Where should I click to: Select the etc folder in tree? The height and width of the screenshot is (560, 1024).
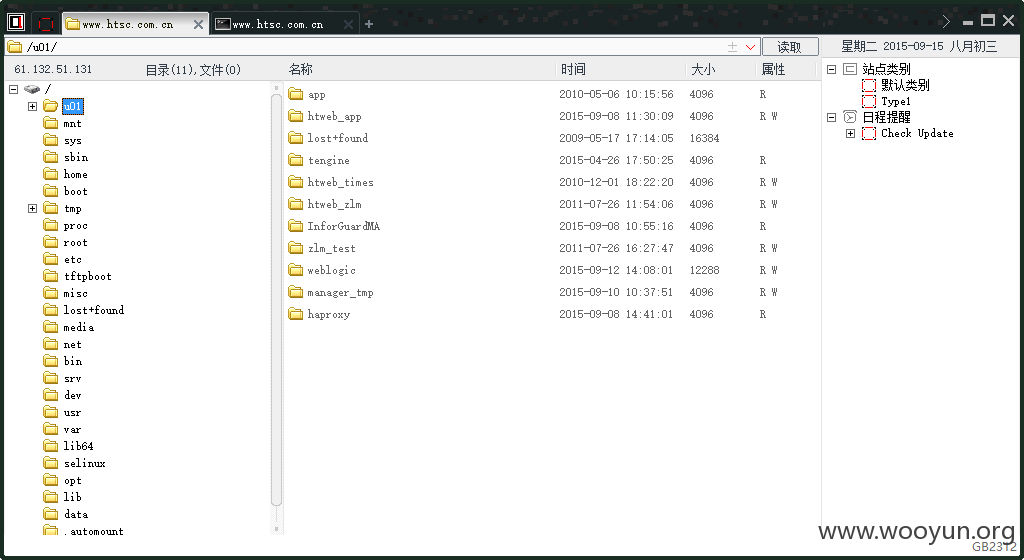tap(72, 259)
